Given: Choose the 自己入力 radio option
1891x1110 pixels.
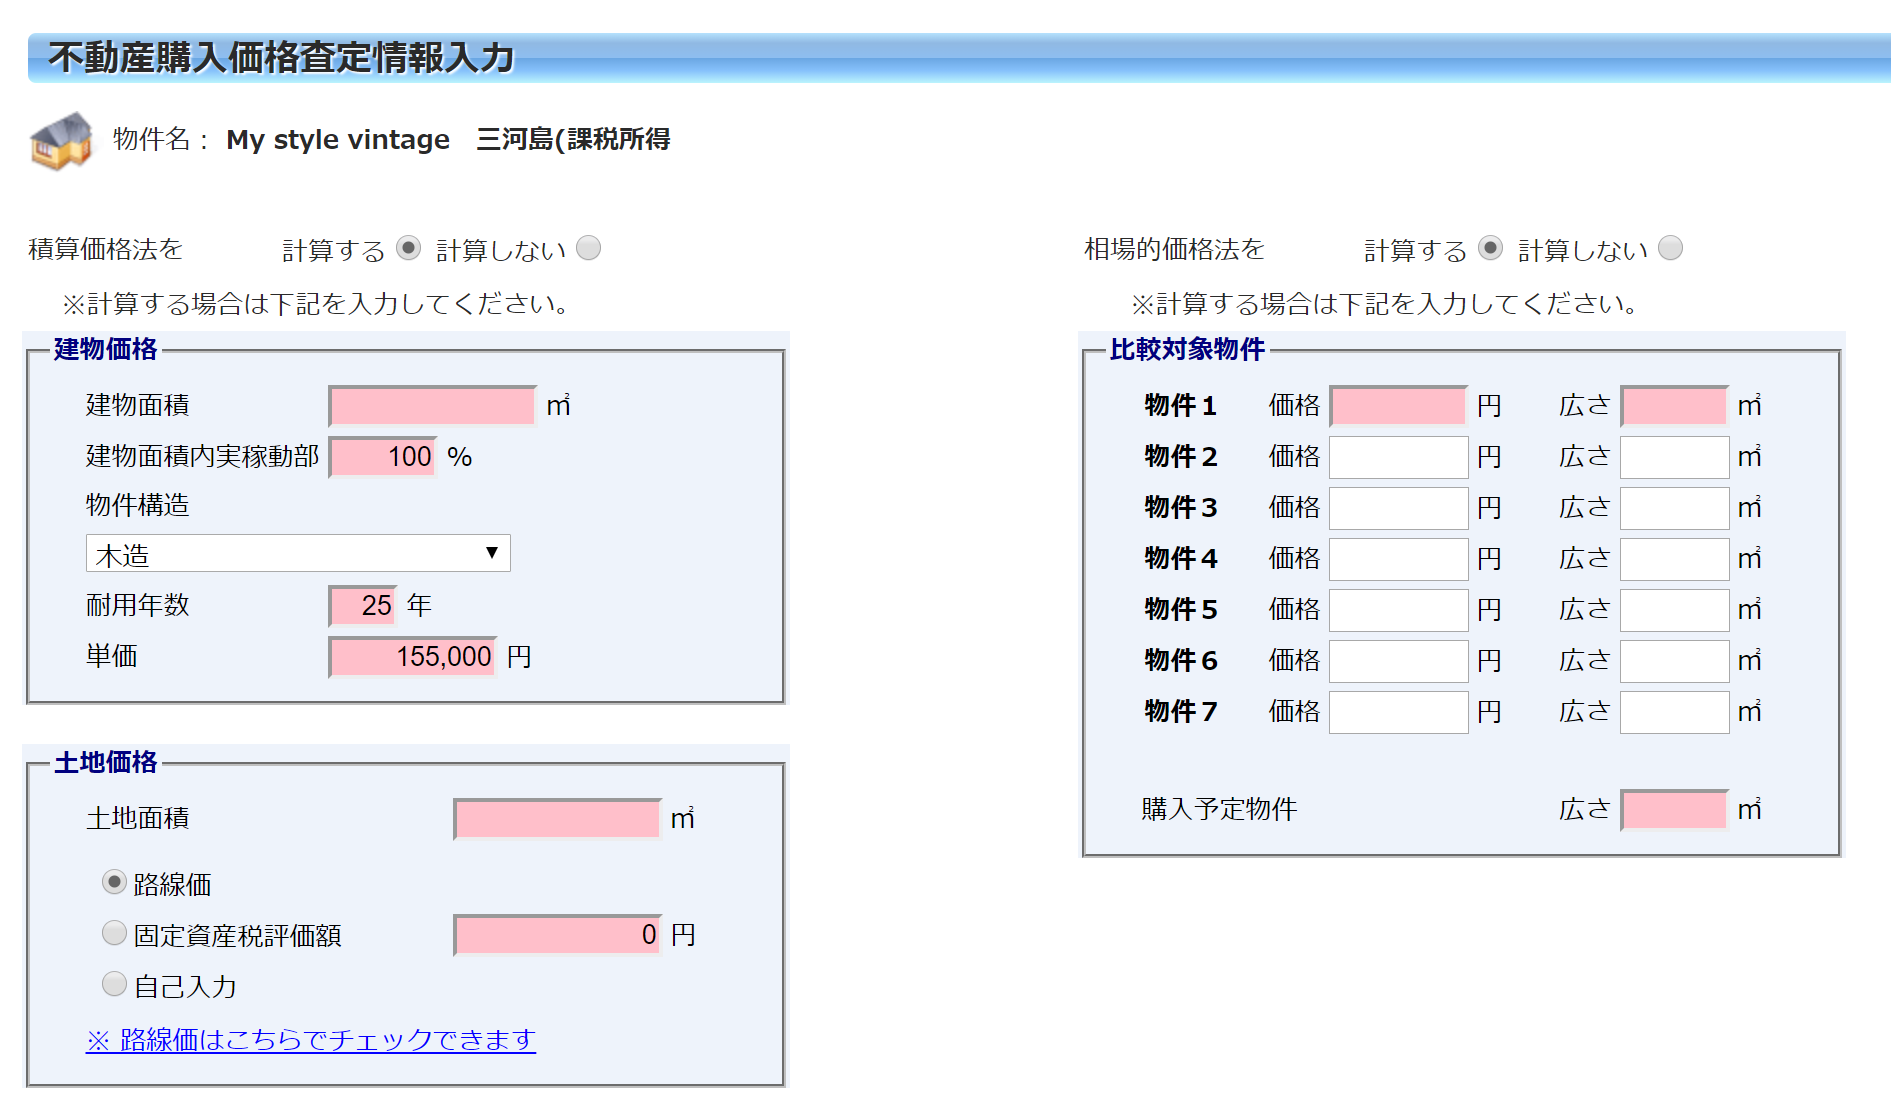Looking at the screenshot, I should [115, 984].
